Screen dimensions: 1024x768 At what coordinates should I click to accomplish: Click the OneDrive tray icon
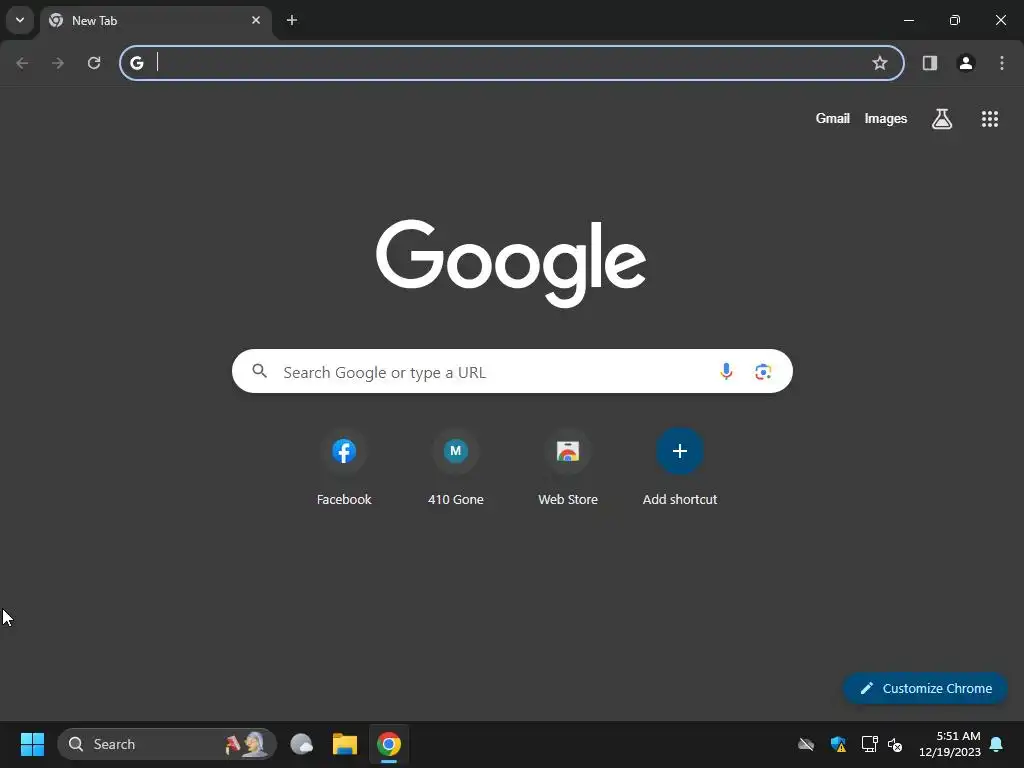(x=806, y=744)
